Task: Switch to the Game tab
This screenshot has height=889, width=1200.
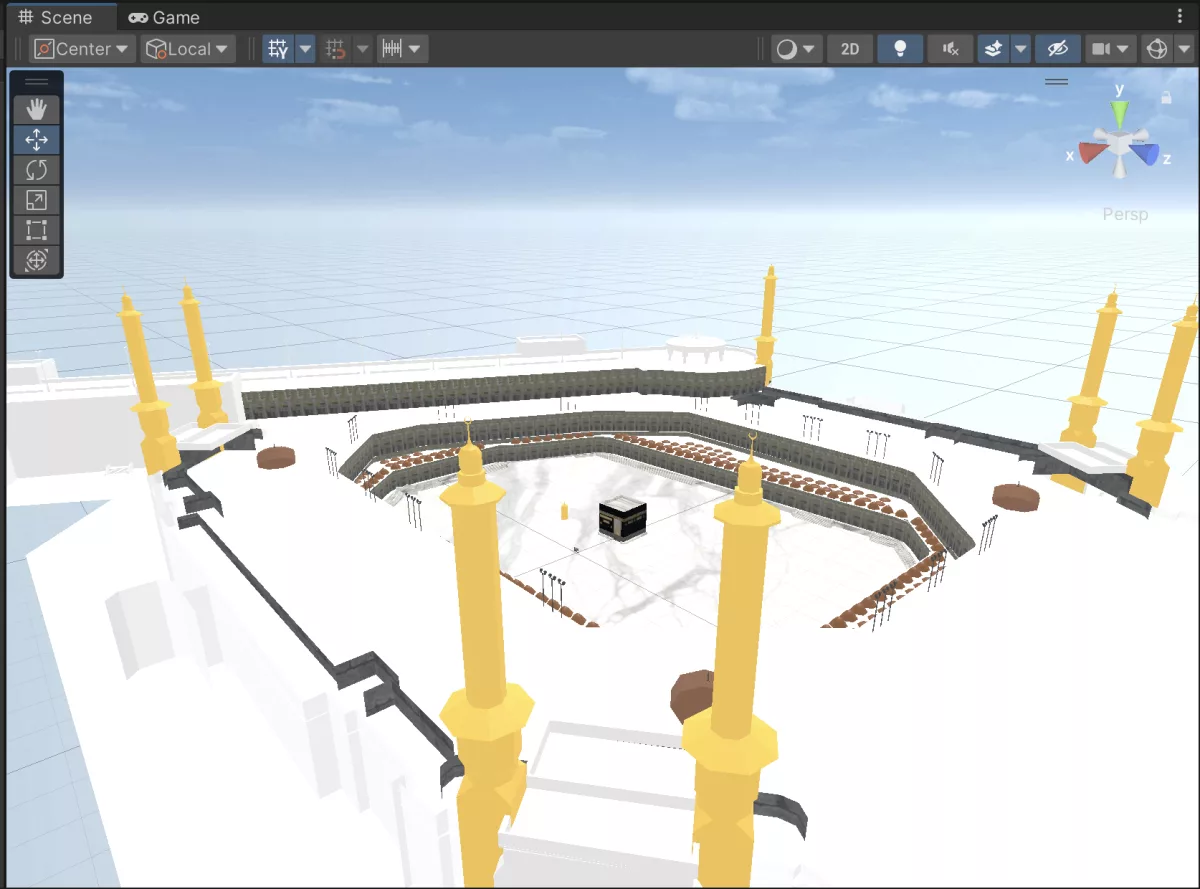Action: tap(164, 17)
